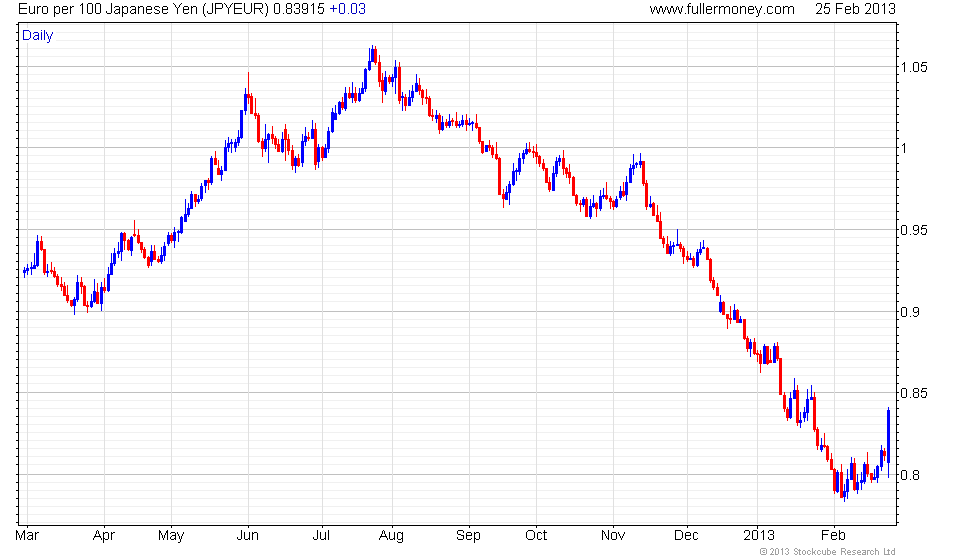Click the Jul month label

[x=321, y=536]
